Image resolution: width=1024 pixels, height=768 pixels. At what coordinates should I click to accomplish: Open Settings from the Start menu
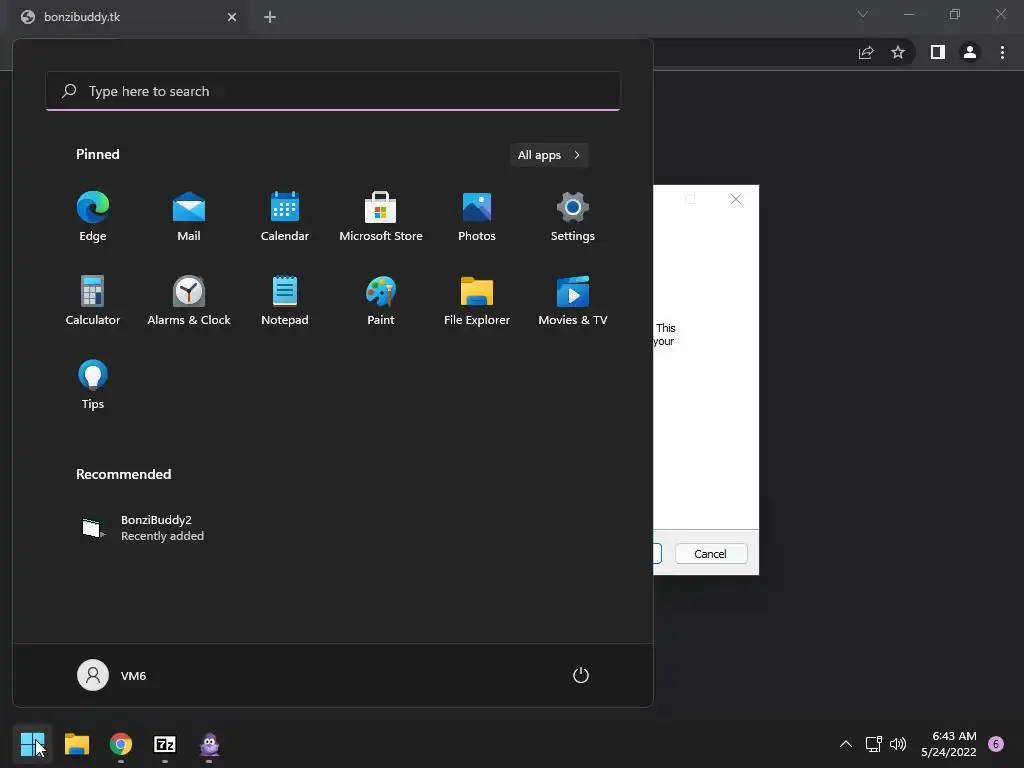(573, 217)
